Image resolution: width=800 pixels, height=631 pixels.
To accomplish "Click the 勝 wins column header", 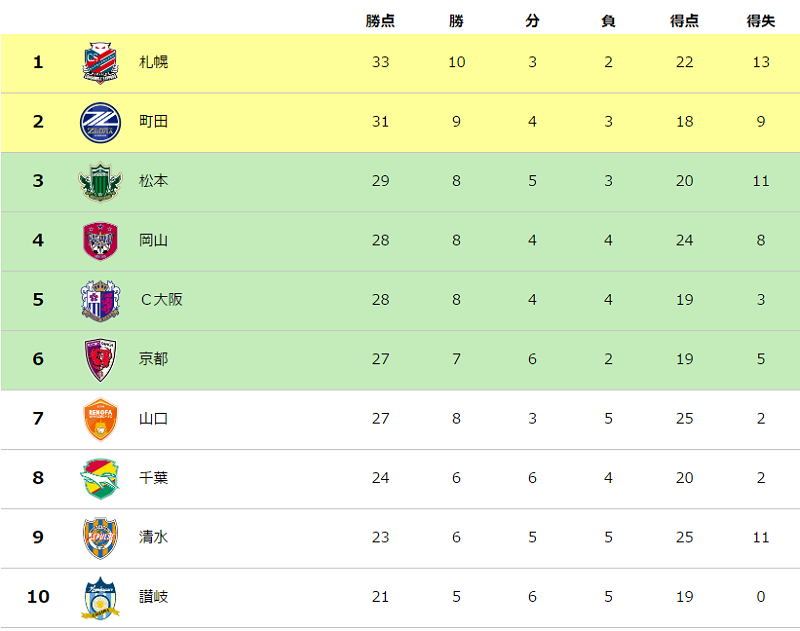I will [x=456, y=21].
